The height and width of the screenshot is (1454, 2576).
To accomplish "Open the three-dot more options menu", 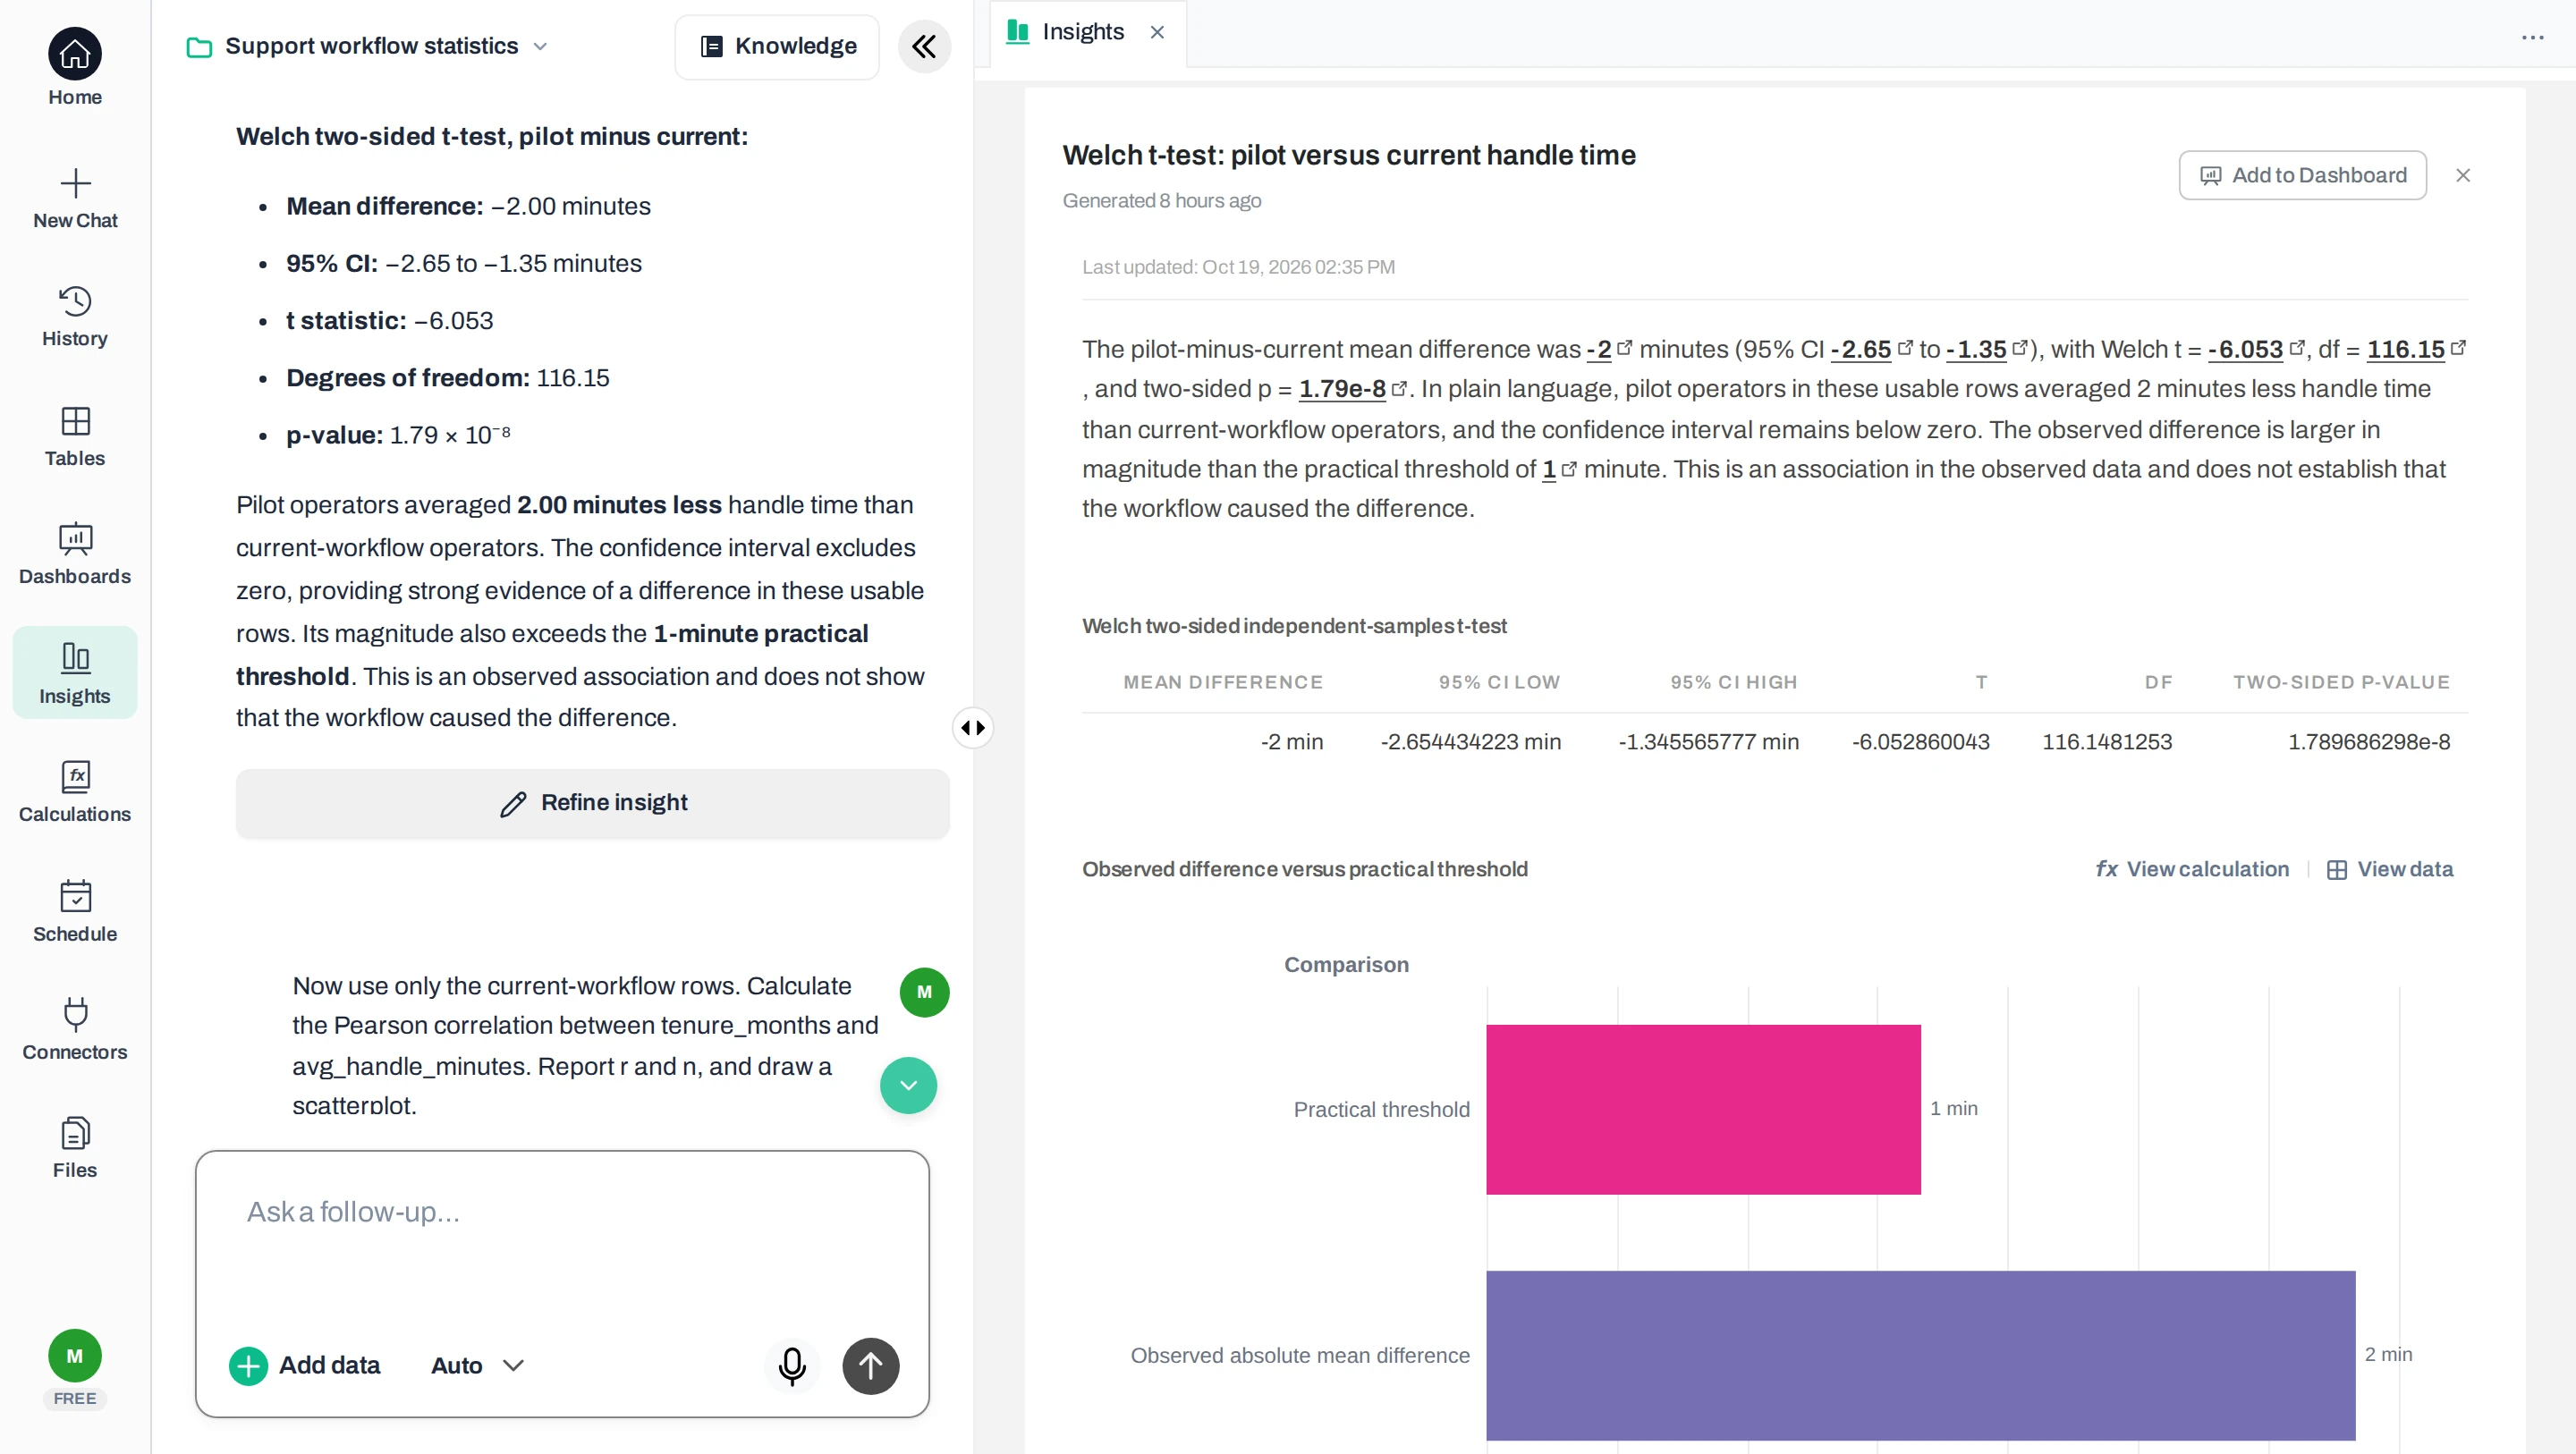I will (x=2532, y=37).
